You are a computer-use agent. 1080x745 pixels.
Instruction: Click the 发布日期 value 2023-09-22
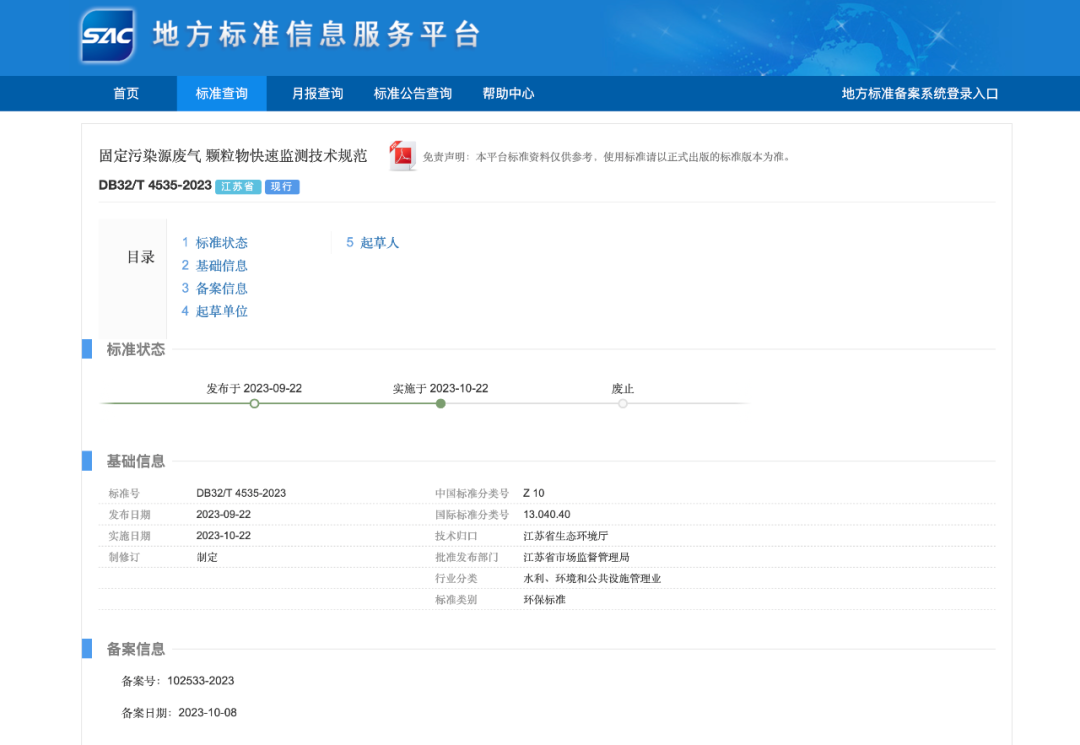223,514
